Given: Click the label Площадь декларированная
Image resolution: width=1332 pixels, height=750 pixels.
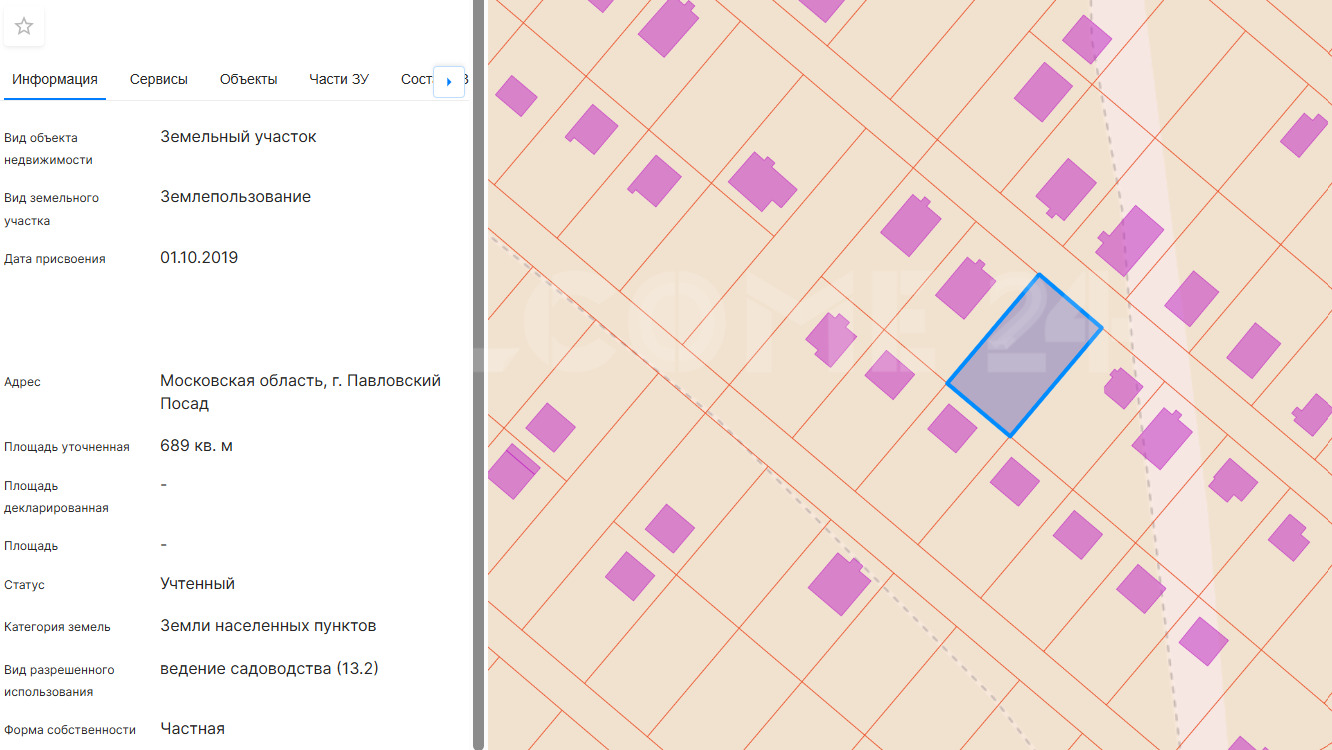Looking at the screenshot, I should [x=56, y=497].
